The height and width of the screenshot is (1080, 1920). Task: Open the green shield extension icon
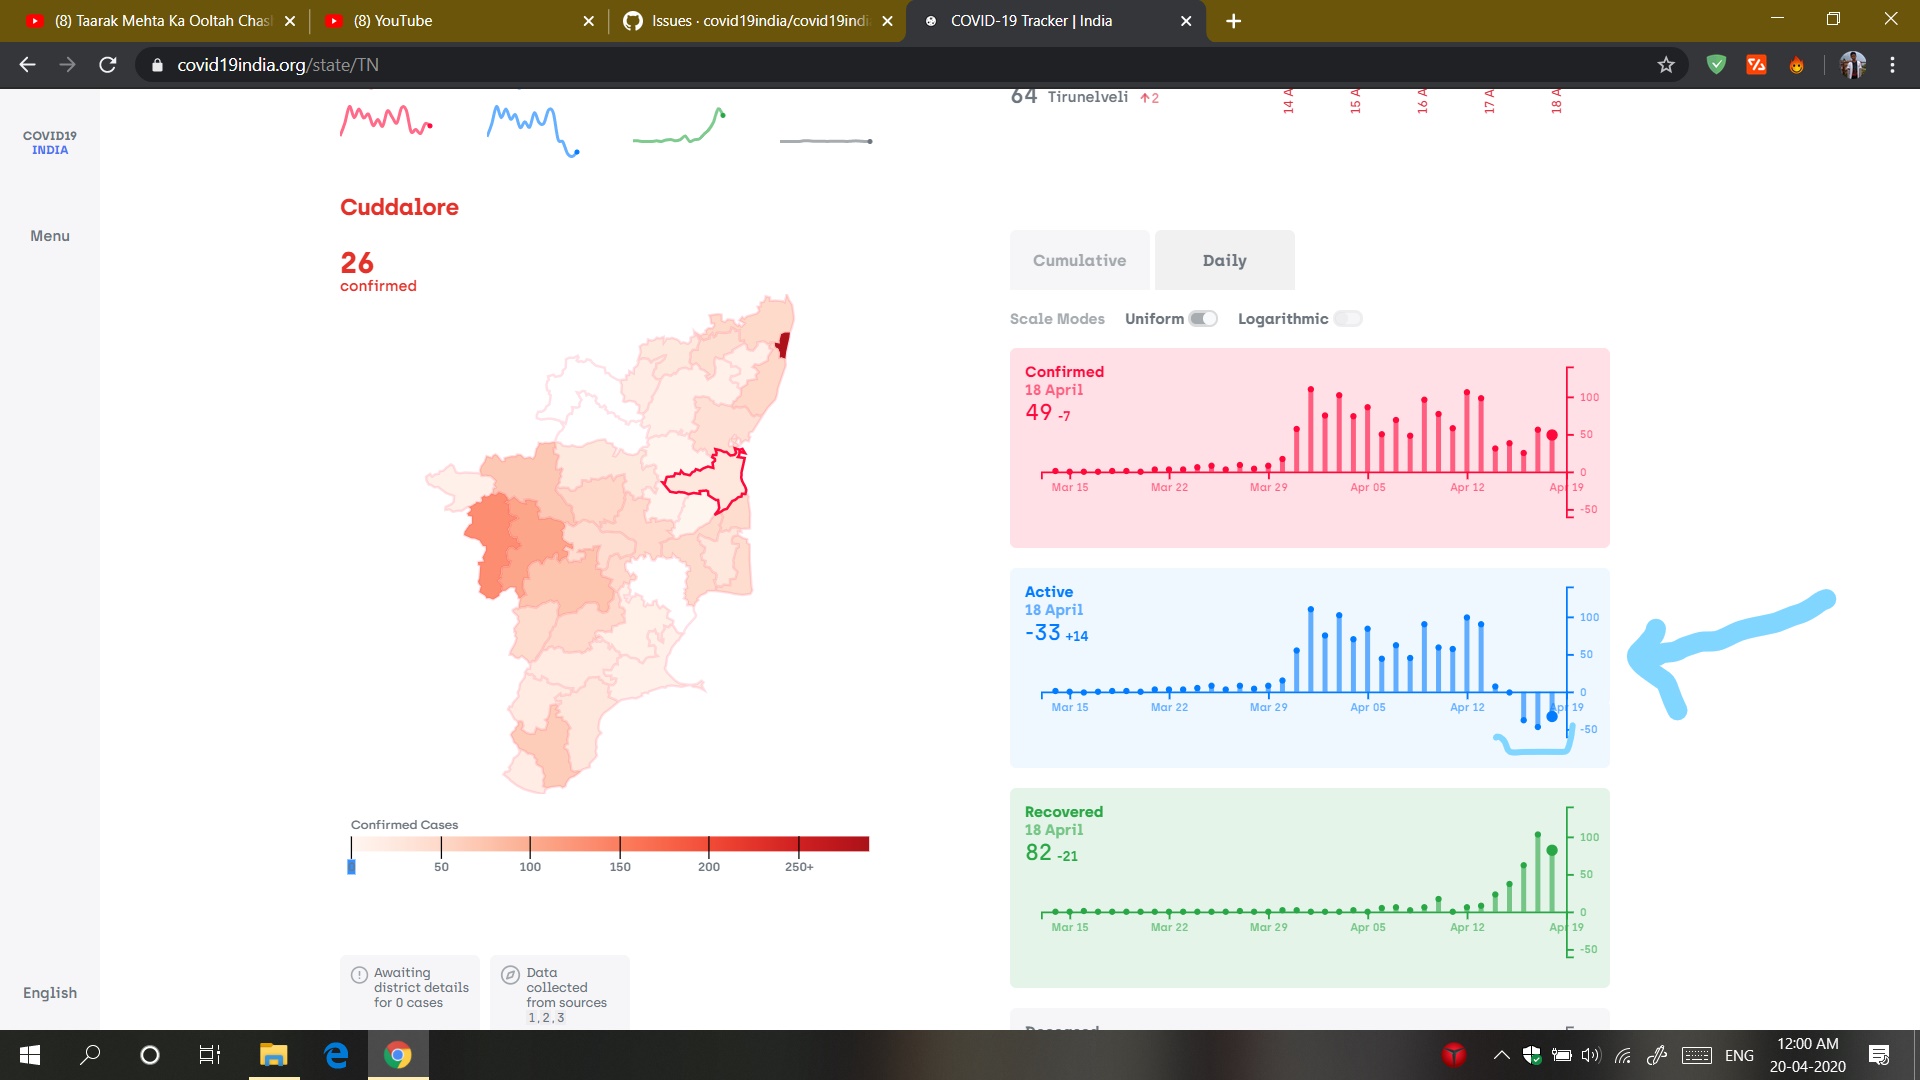[x=1717, y=65]
